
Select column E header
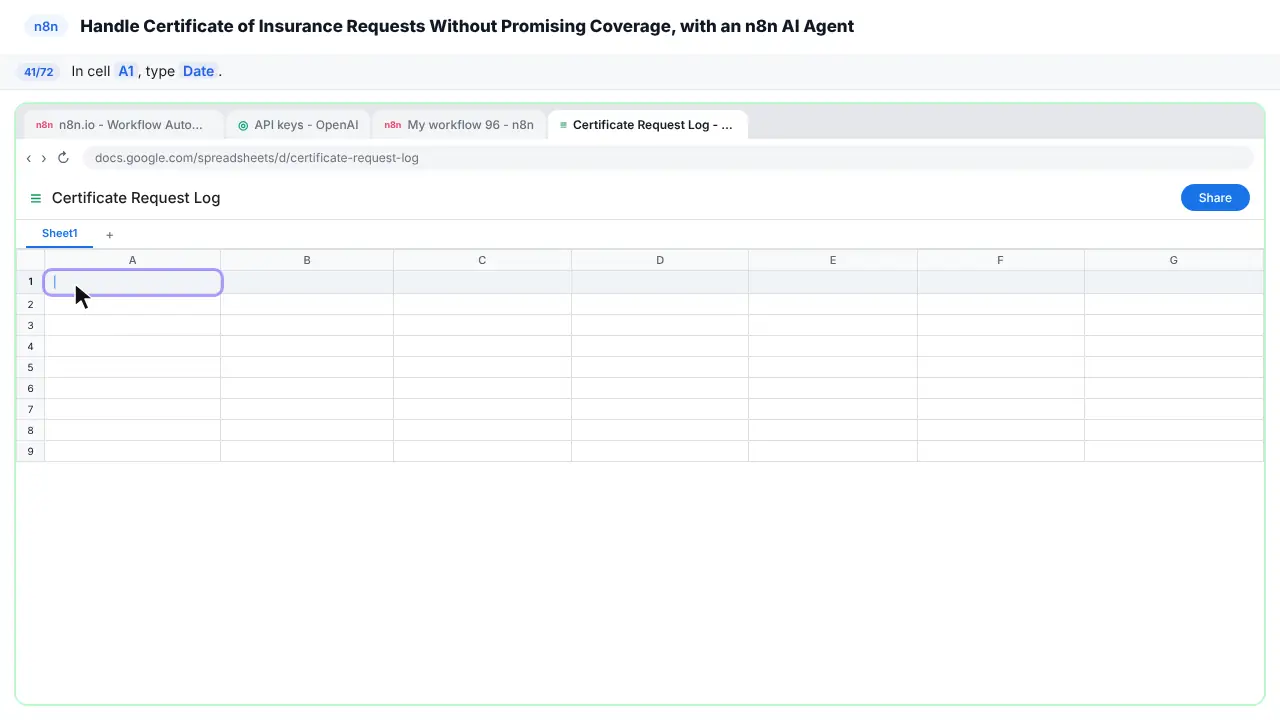point(833,260)
